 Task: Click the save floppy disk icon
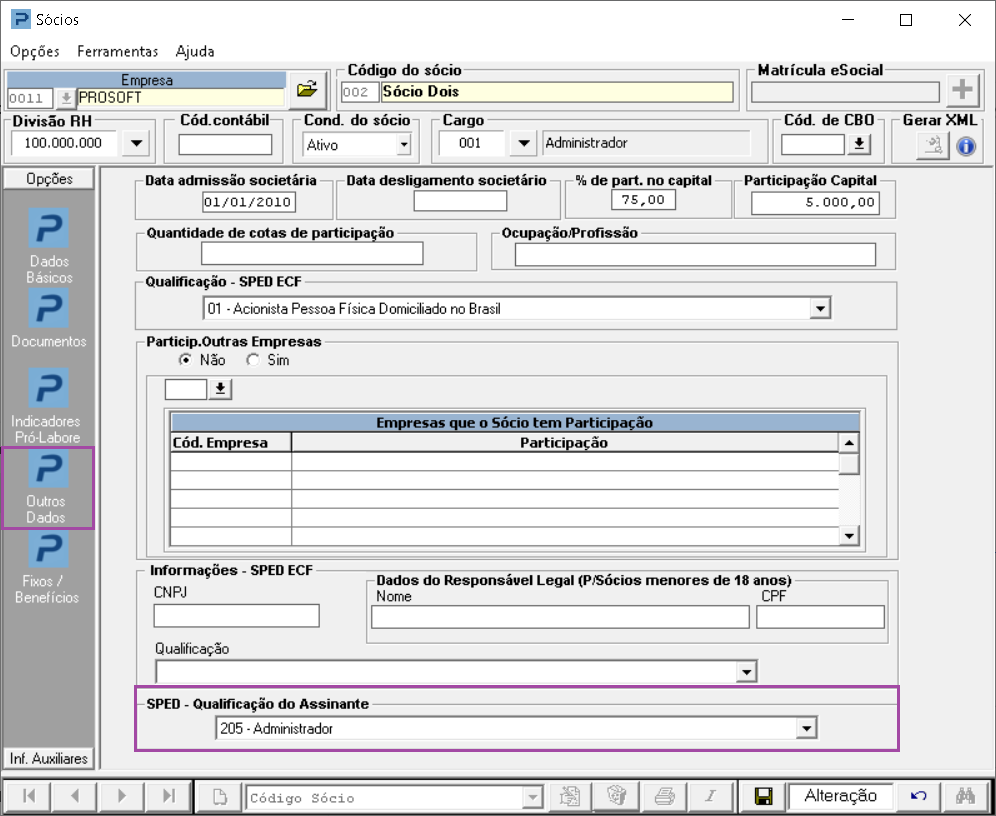(x=763, y=796)
